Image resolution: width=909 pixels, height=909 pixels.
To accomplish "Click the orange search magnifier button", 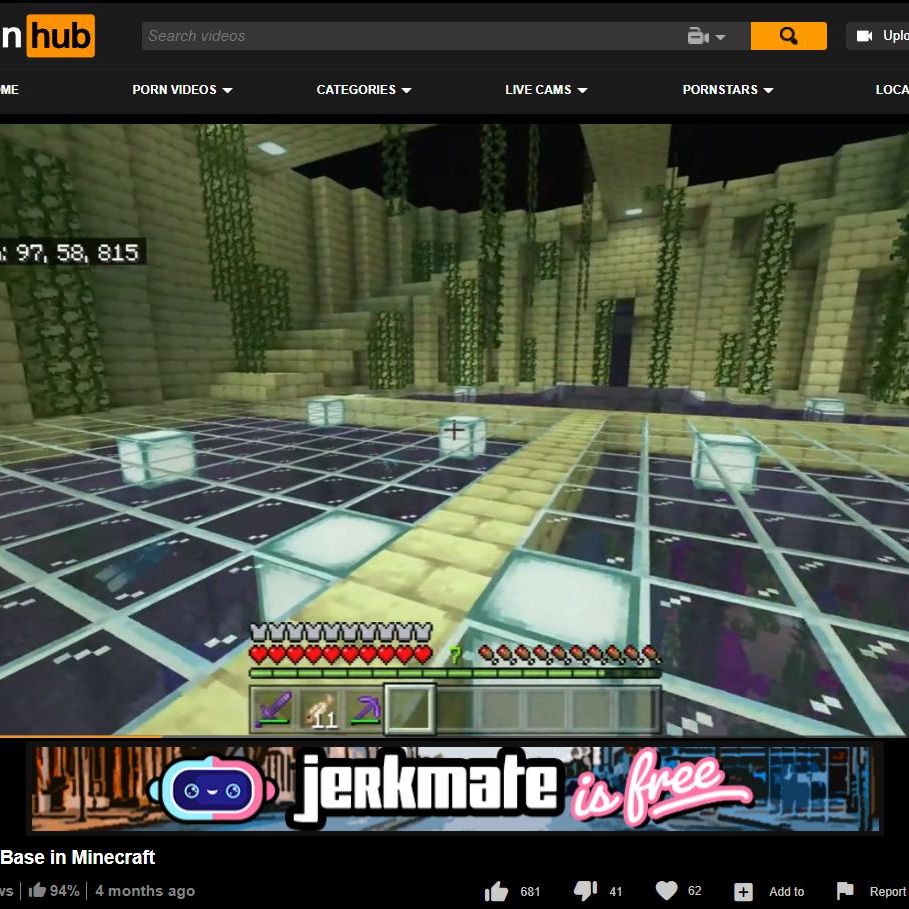I will (x=788, y=36).
